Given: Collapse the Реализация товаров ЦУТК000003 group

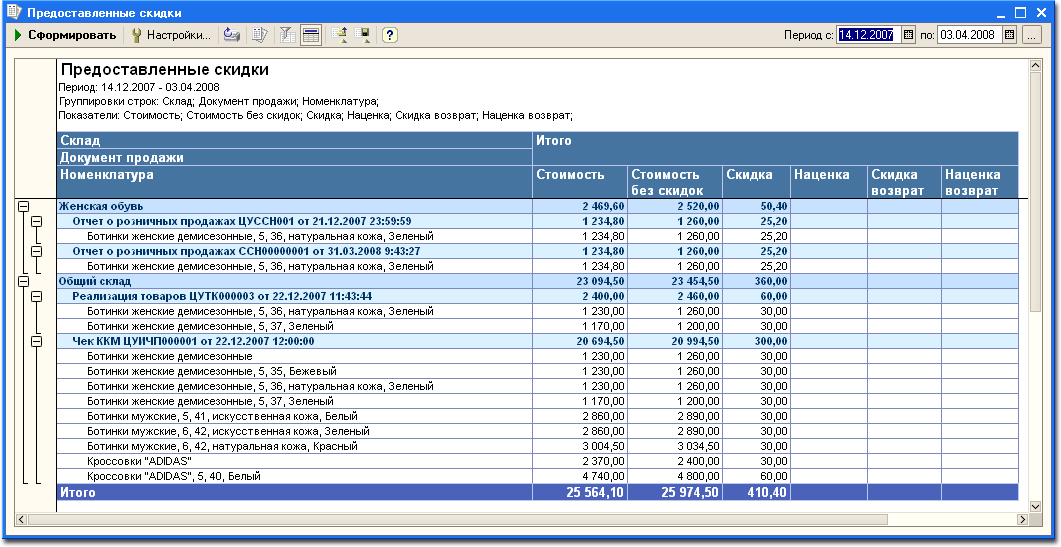Looking at the screenshot, I should coord(37,296).
